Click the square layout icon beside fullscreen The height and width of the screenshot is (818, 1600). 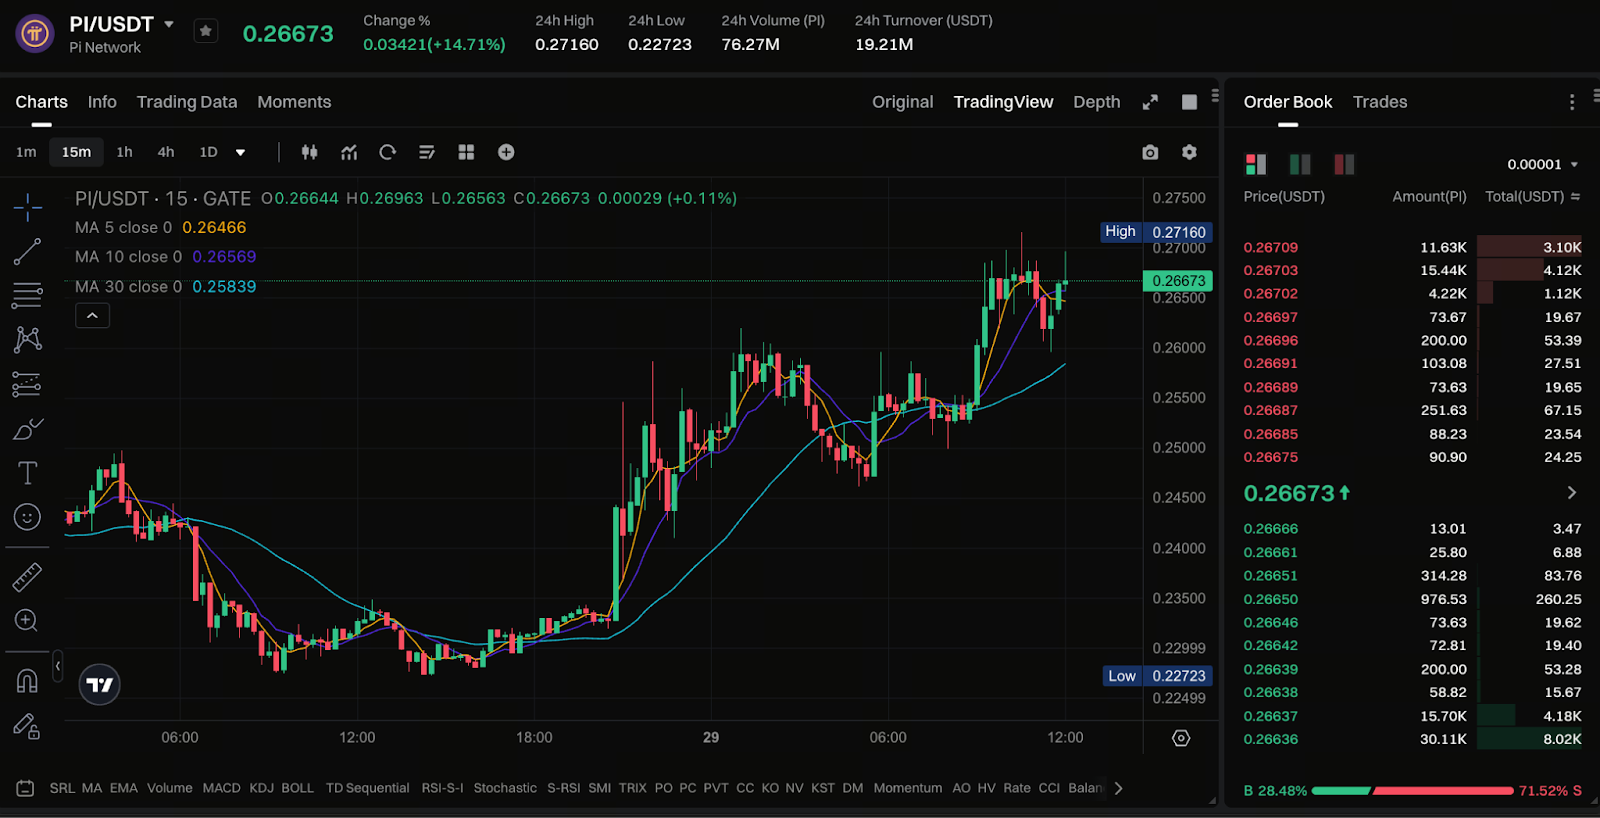click(x=1189, y=102)
